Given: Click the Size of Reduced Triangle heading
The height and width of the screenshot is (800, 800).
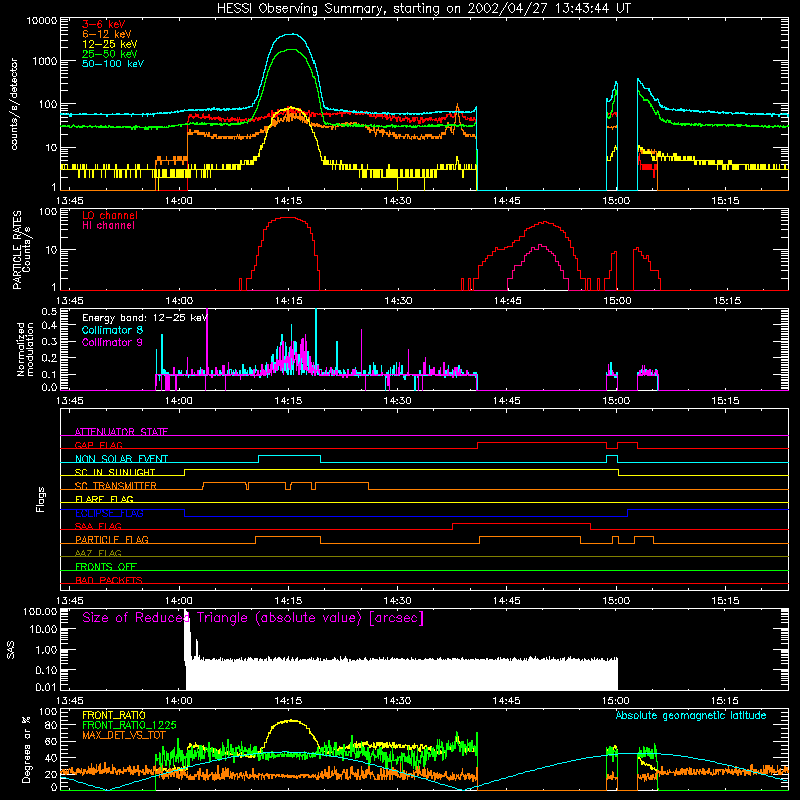Looking at the screenshot, I should [253, 618].
